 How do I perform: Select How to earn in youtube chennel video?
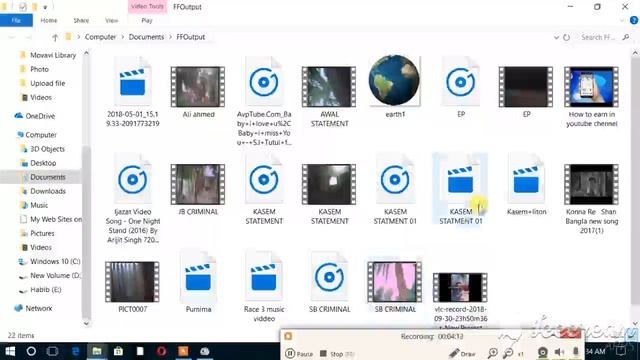(x=591, y=87)
